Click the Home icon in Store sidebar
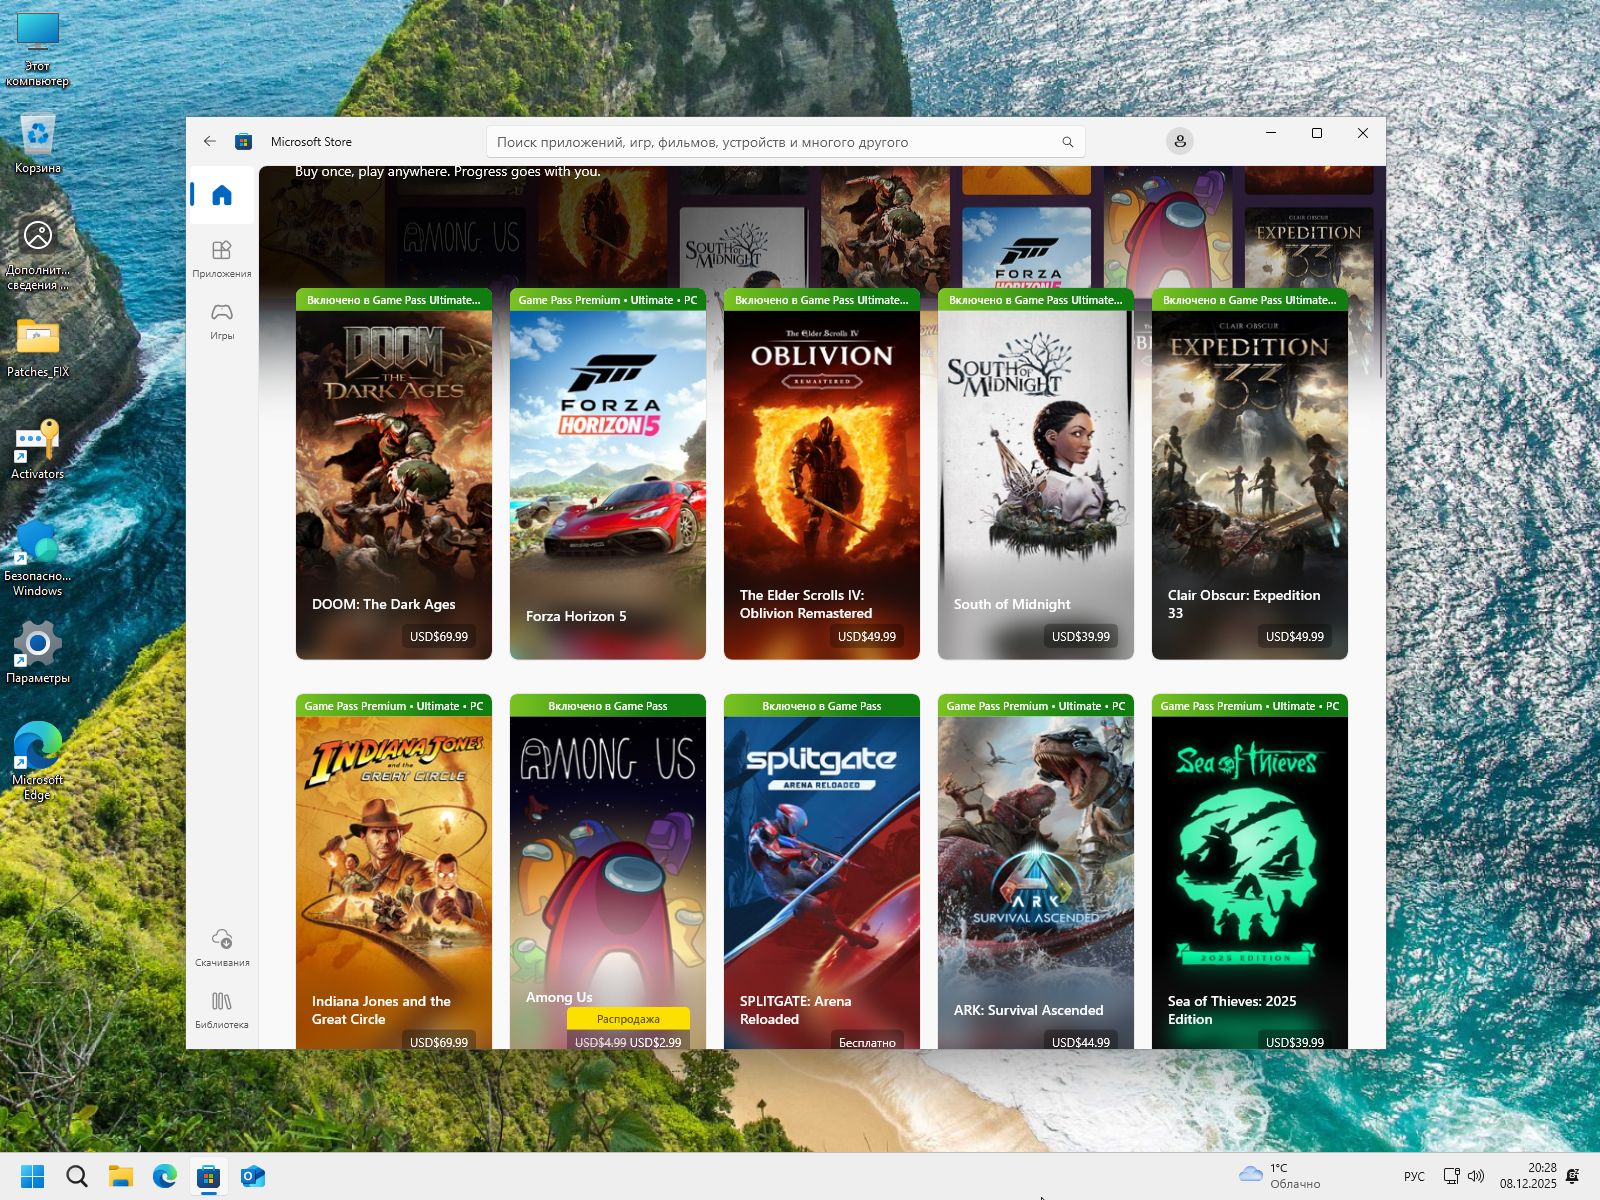This screenshot has width=1600, height=1200. pos(222,195)
